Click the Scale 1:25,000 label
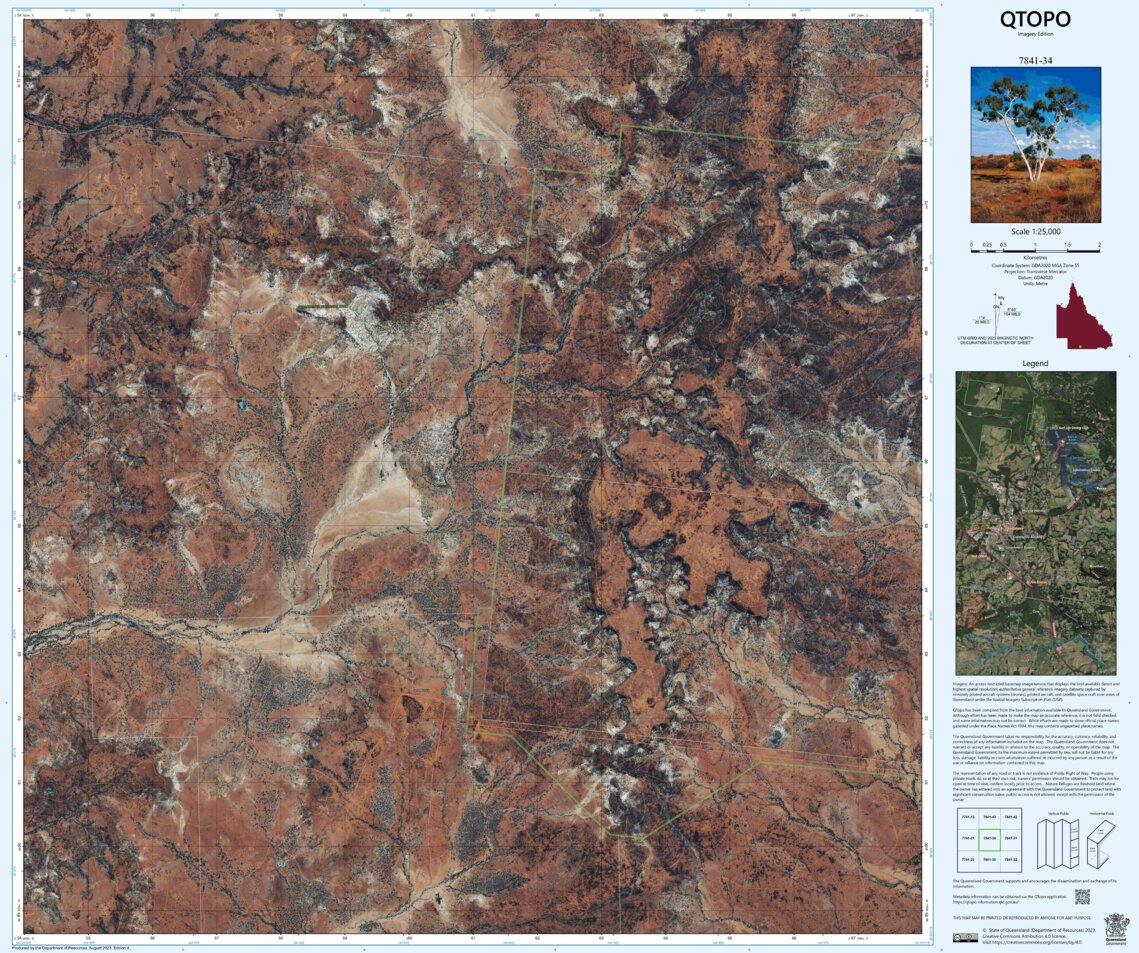 (x=1035, y=231)
